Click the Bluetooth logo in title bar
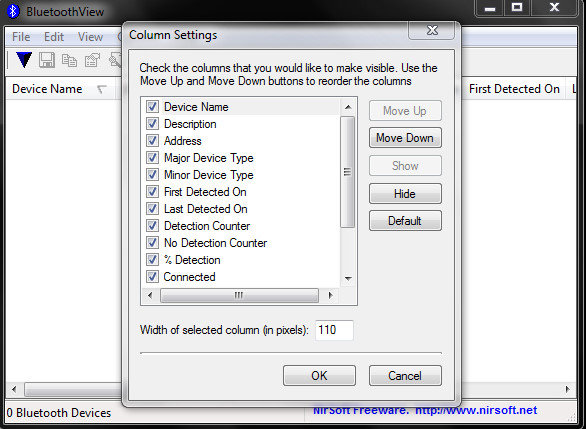This screenshot has width=586, height=429. 13,11
